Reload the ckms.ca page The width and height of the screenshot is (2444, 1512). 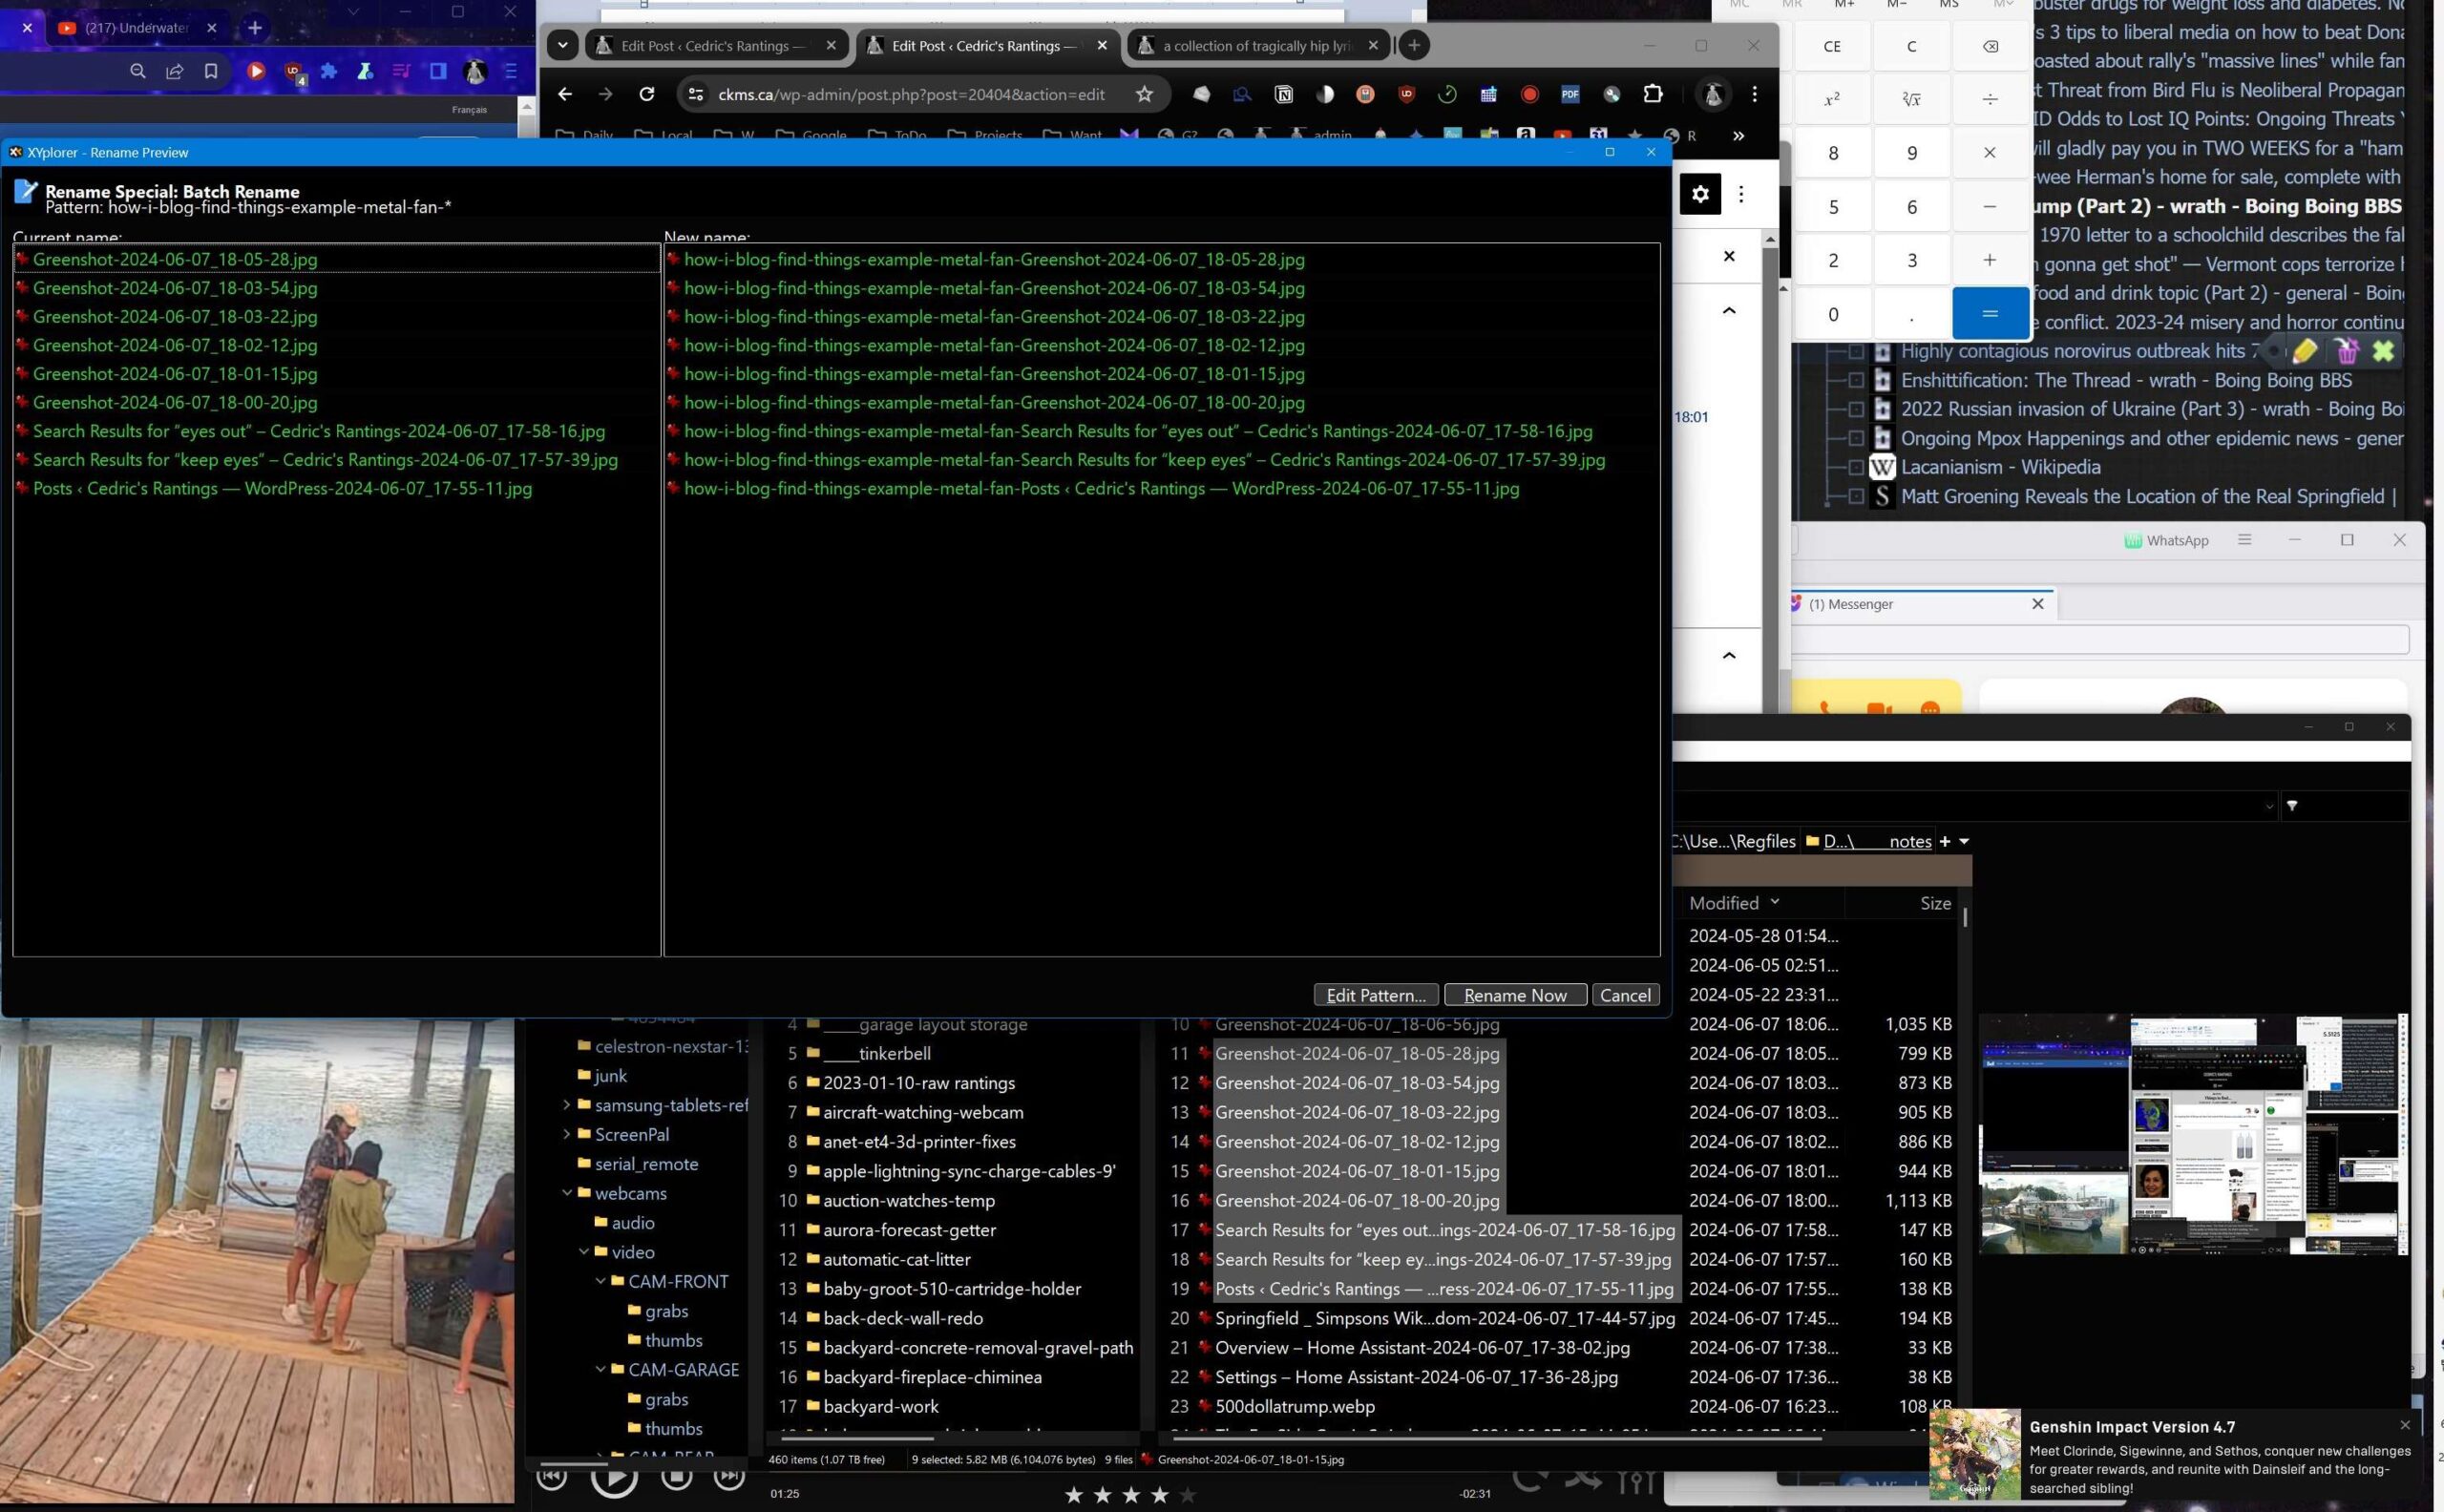pyautogui.click(x=647, y=94)
